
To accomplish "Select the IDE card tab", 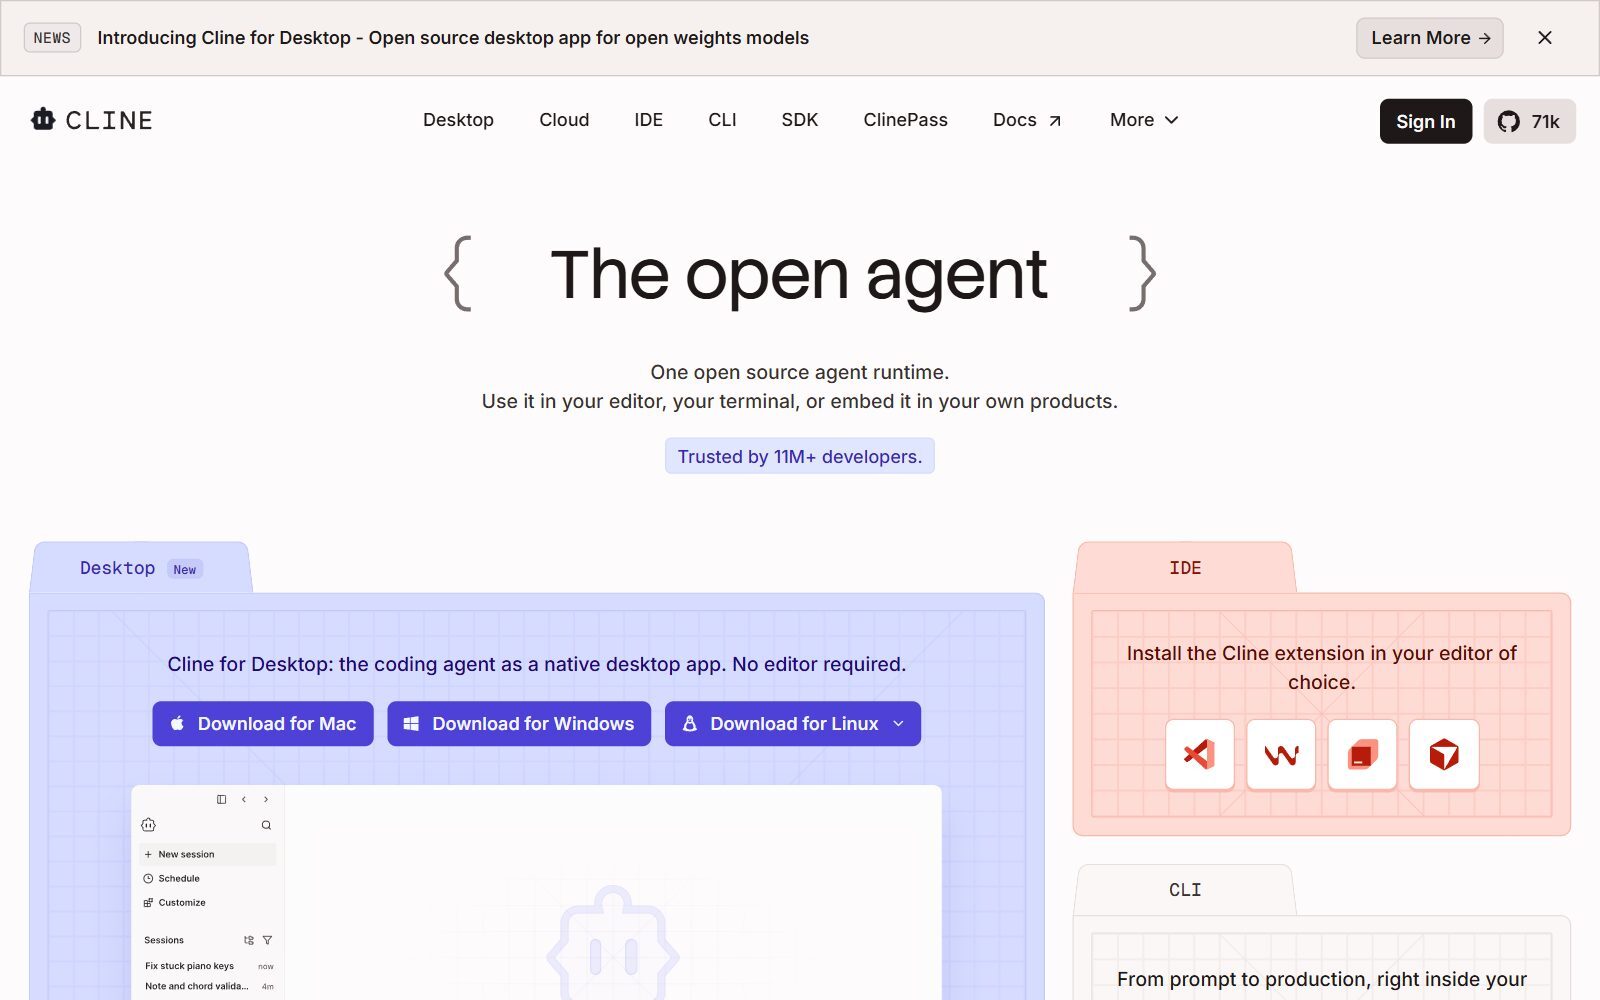I will coord(1185,568).
